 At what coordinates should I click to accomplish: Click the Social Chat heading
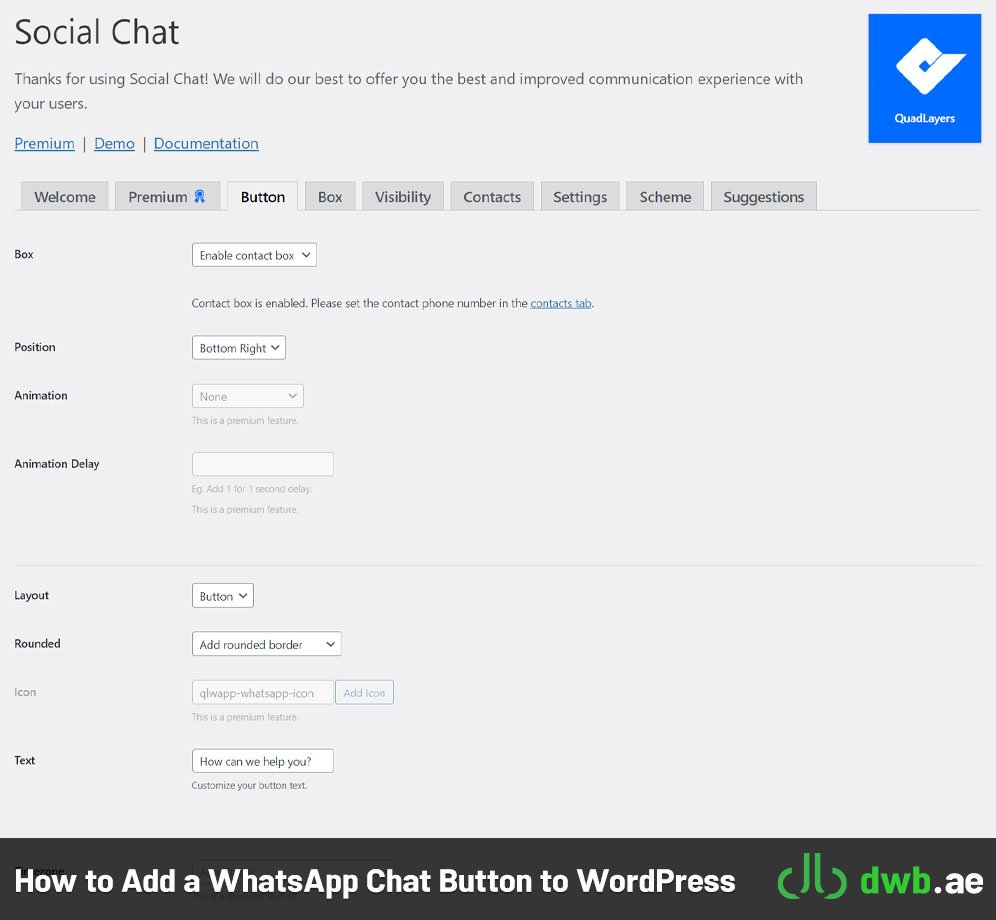pyautogui.click(x=97, y=32)
